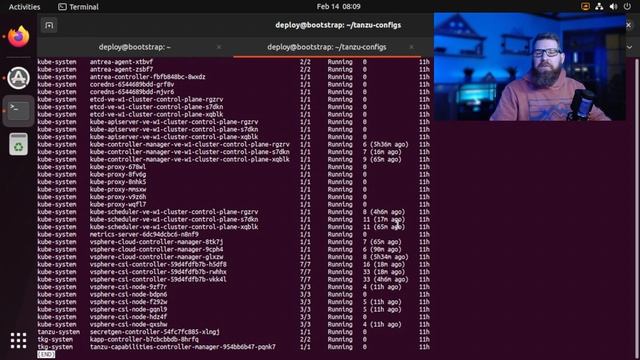
Task: Click tanzu-system namespace text
Action: coord(58,332)
